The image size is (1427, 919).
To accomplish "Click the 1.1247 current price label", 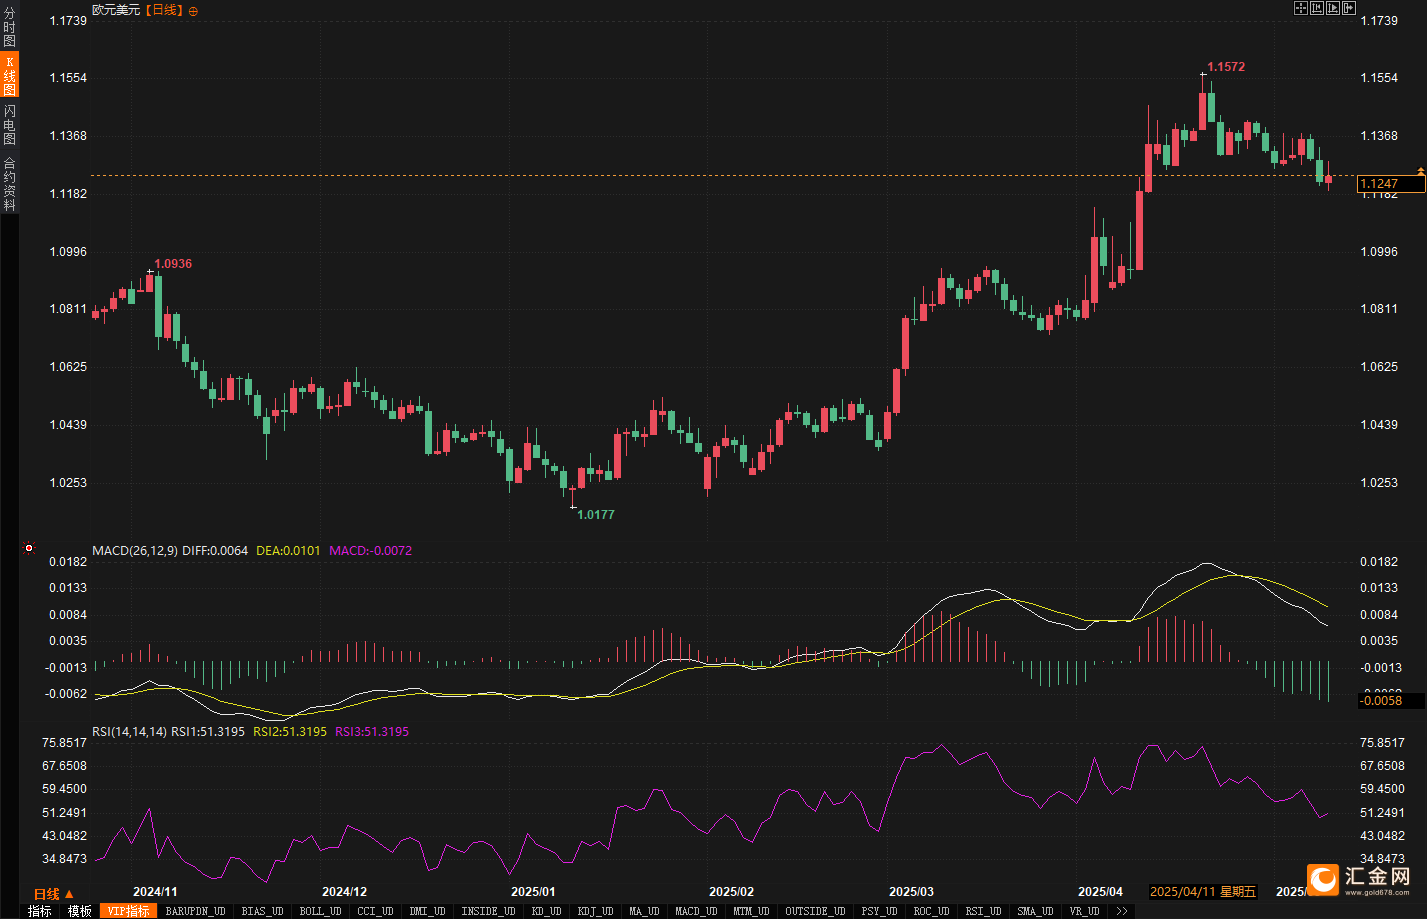I will point(1390,184).
